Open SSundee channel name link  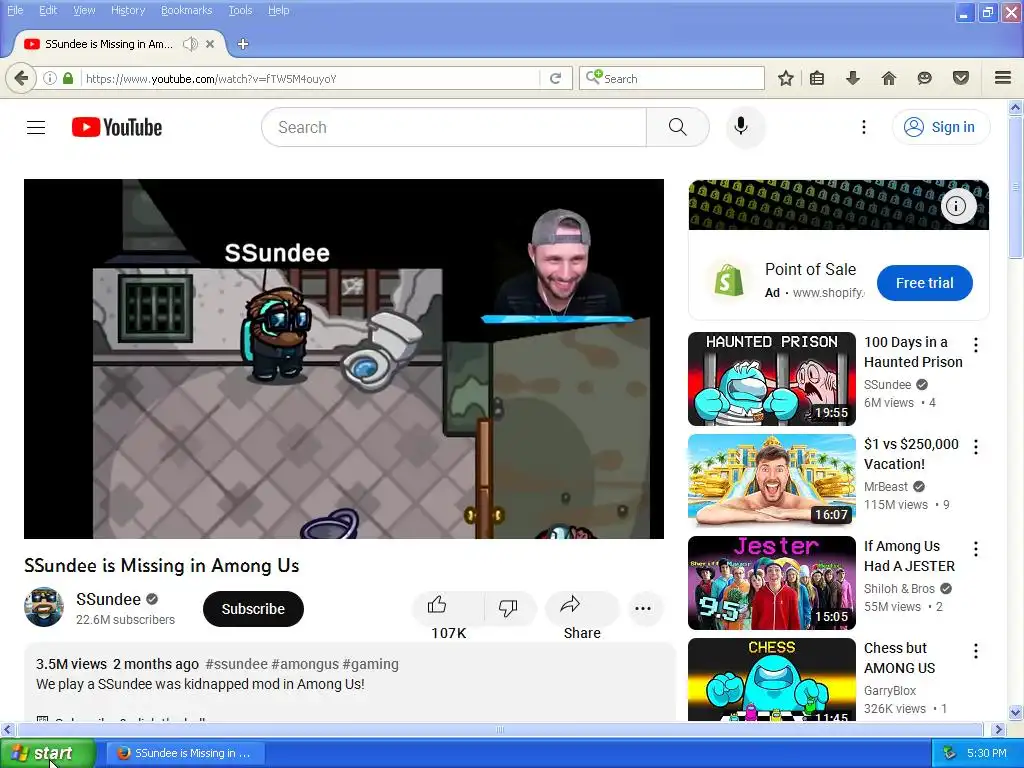point(108,600)
